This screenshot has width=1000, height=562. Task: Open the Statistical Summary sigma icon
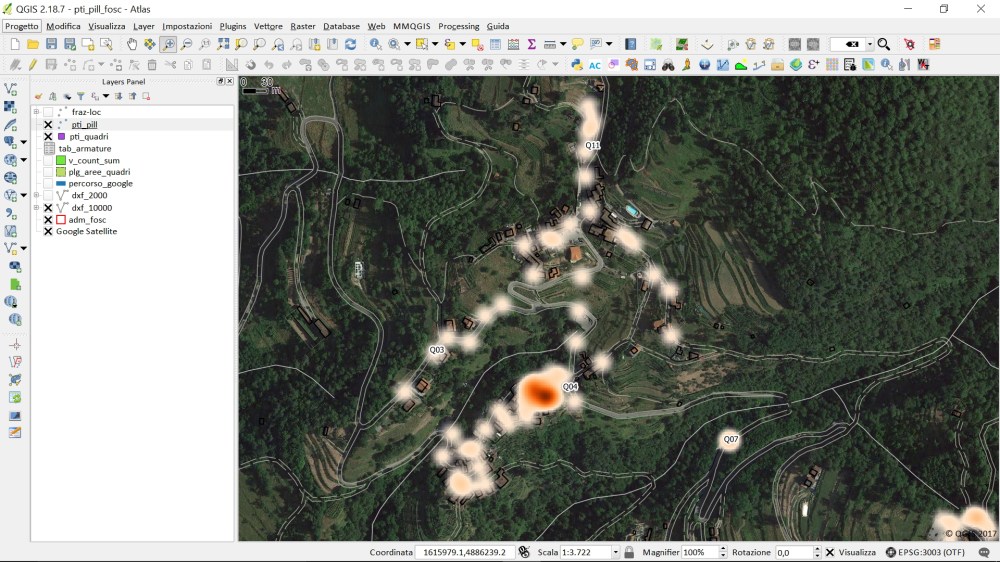point(531,44)
